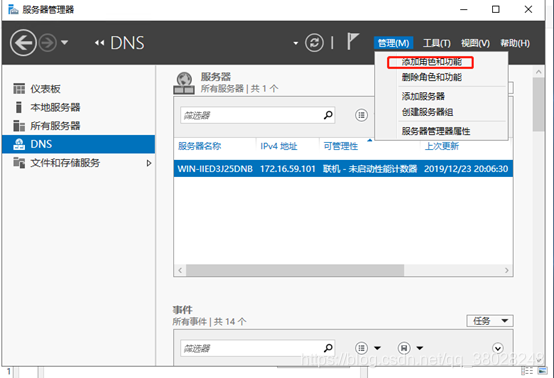
Task: Select 所有服务器 in sidebar
Action: coord(55,125)
